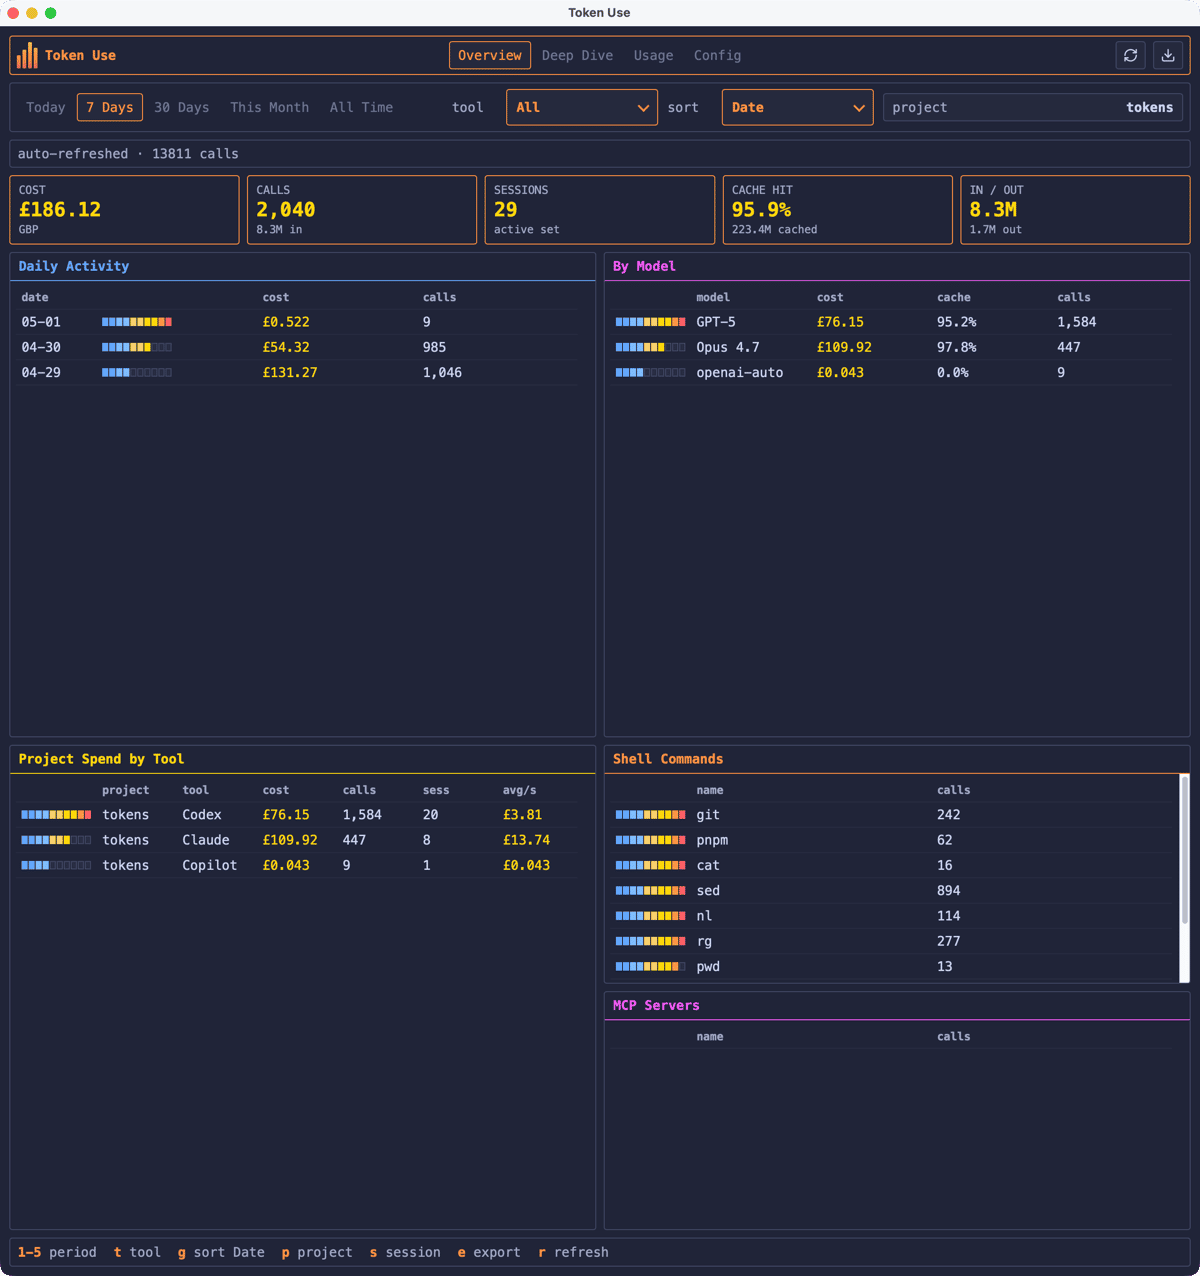Click the e export shortcut hint
The width and height of the screenshot is (1200, 1276).
click(x=489, y=1252)
